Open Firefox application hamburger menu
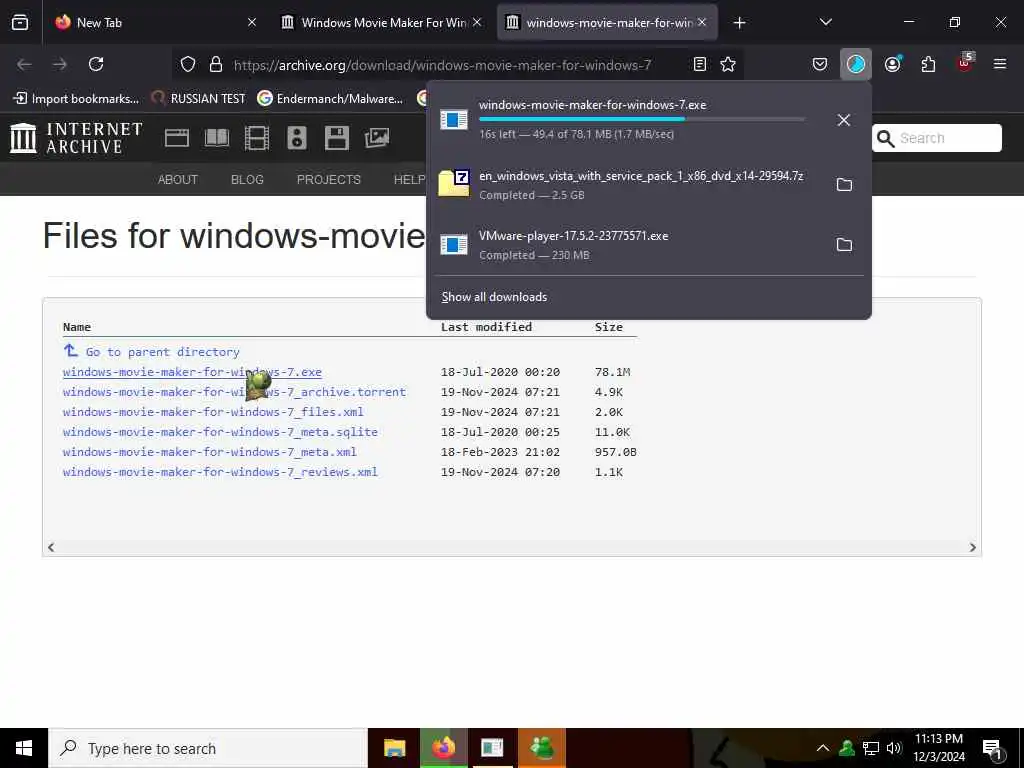 (999, 64)
